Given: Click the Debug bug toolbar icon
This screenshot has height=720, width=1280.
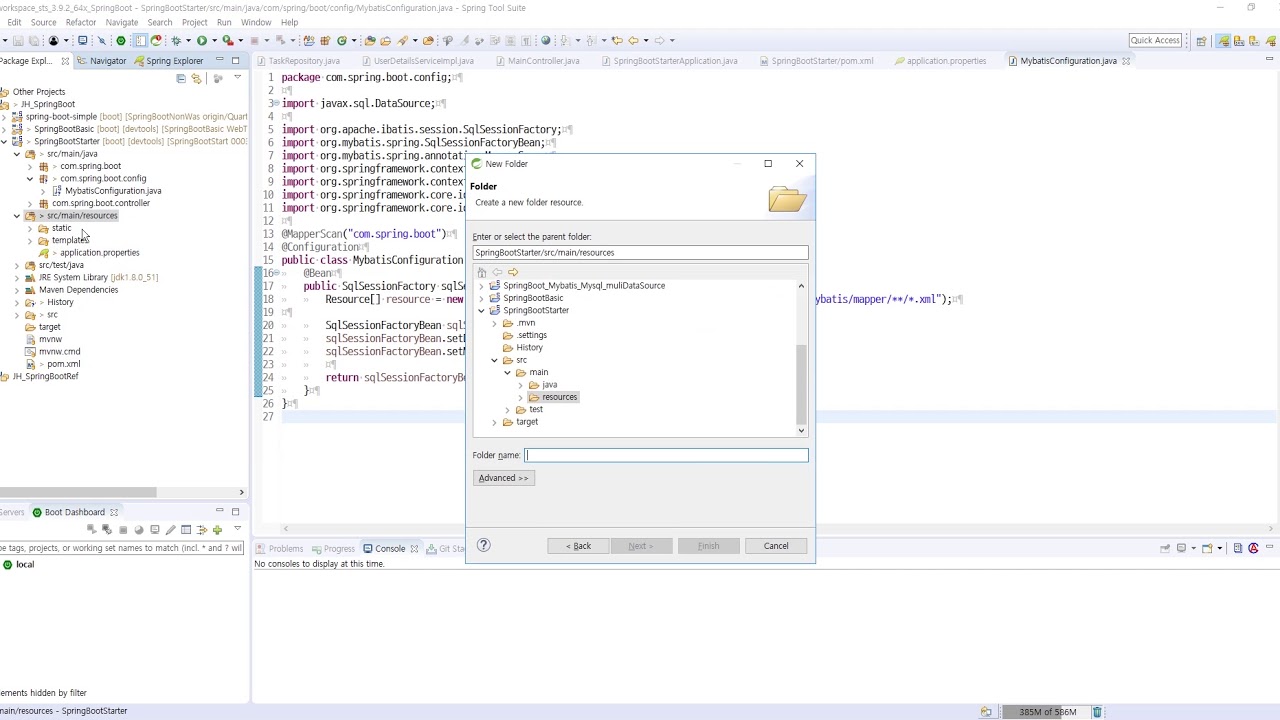Looking at the screenshot, I should (176, 40).
